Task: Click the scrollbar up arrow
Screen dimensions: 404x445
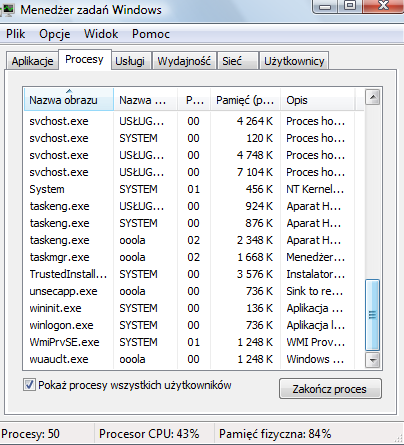Action: point(372,98)
